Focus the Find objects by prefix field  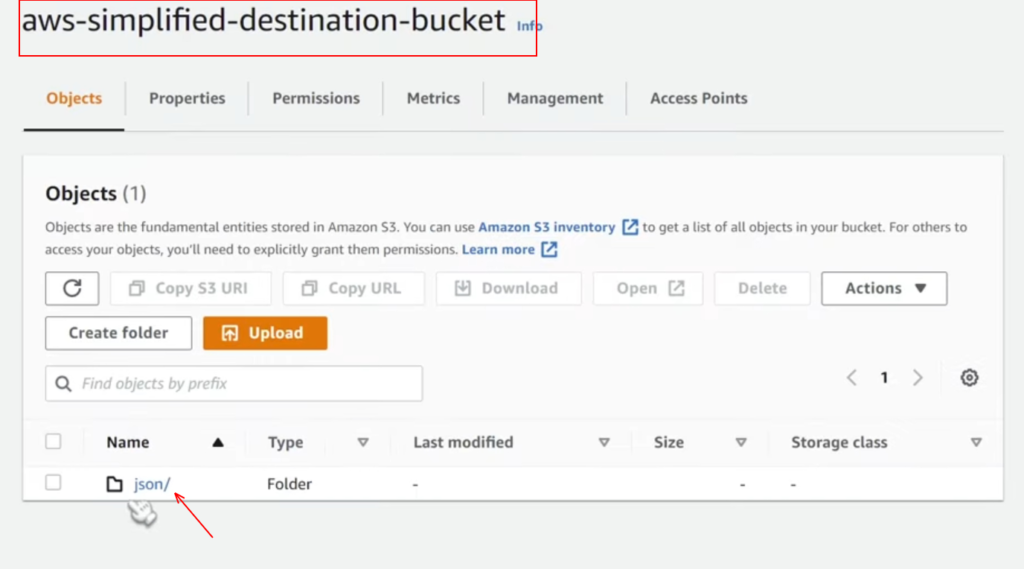(234, 383)
